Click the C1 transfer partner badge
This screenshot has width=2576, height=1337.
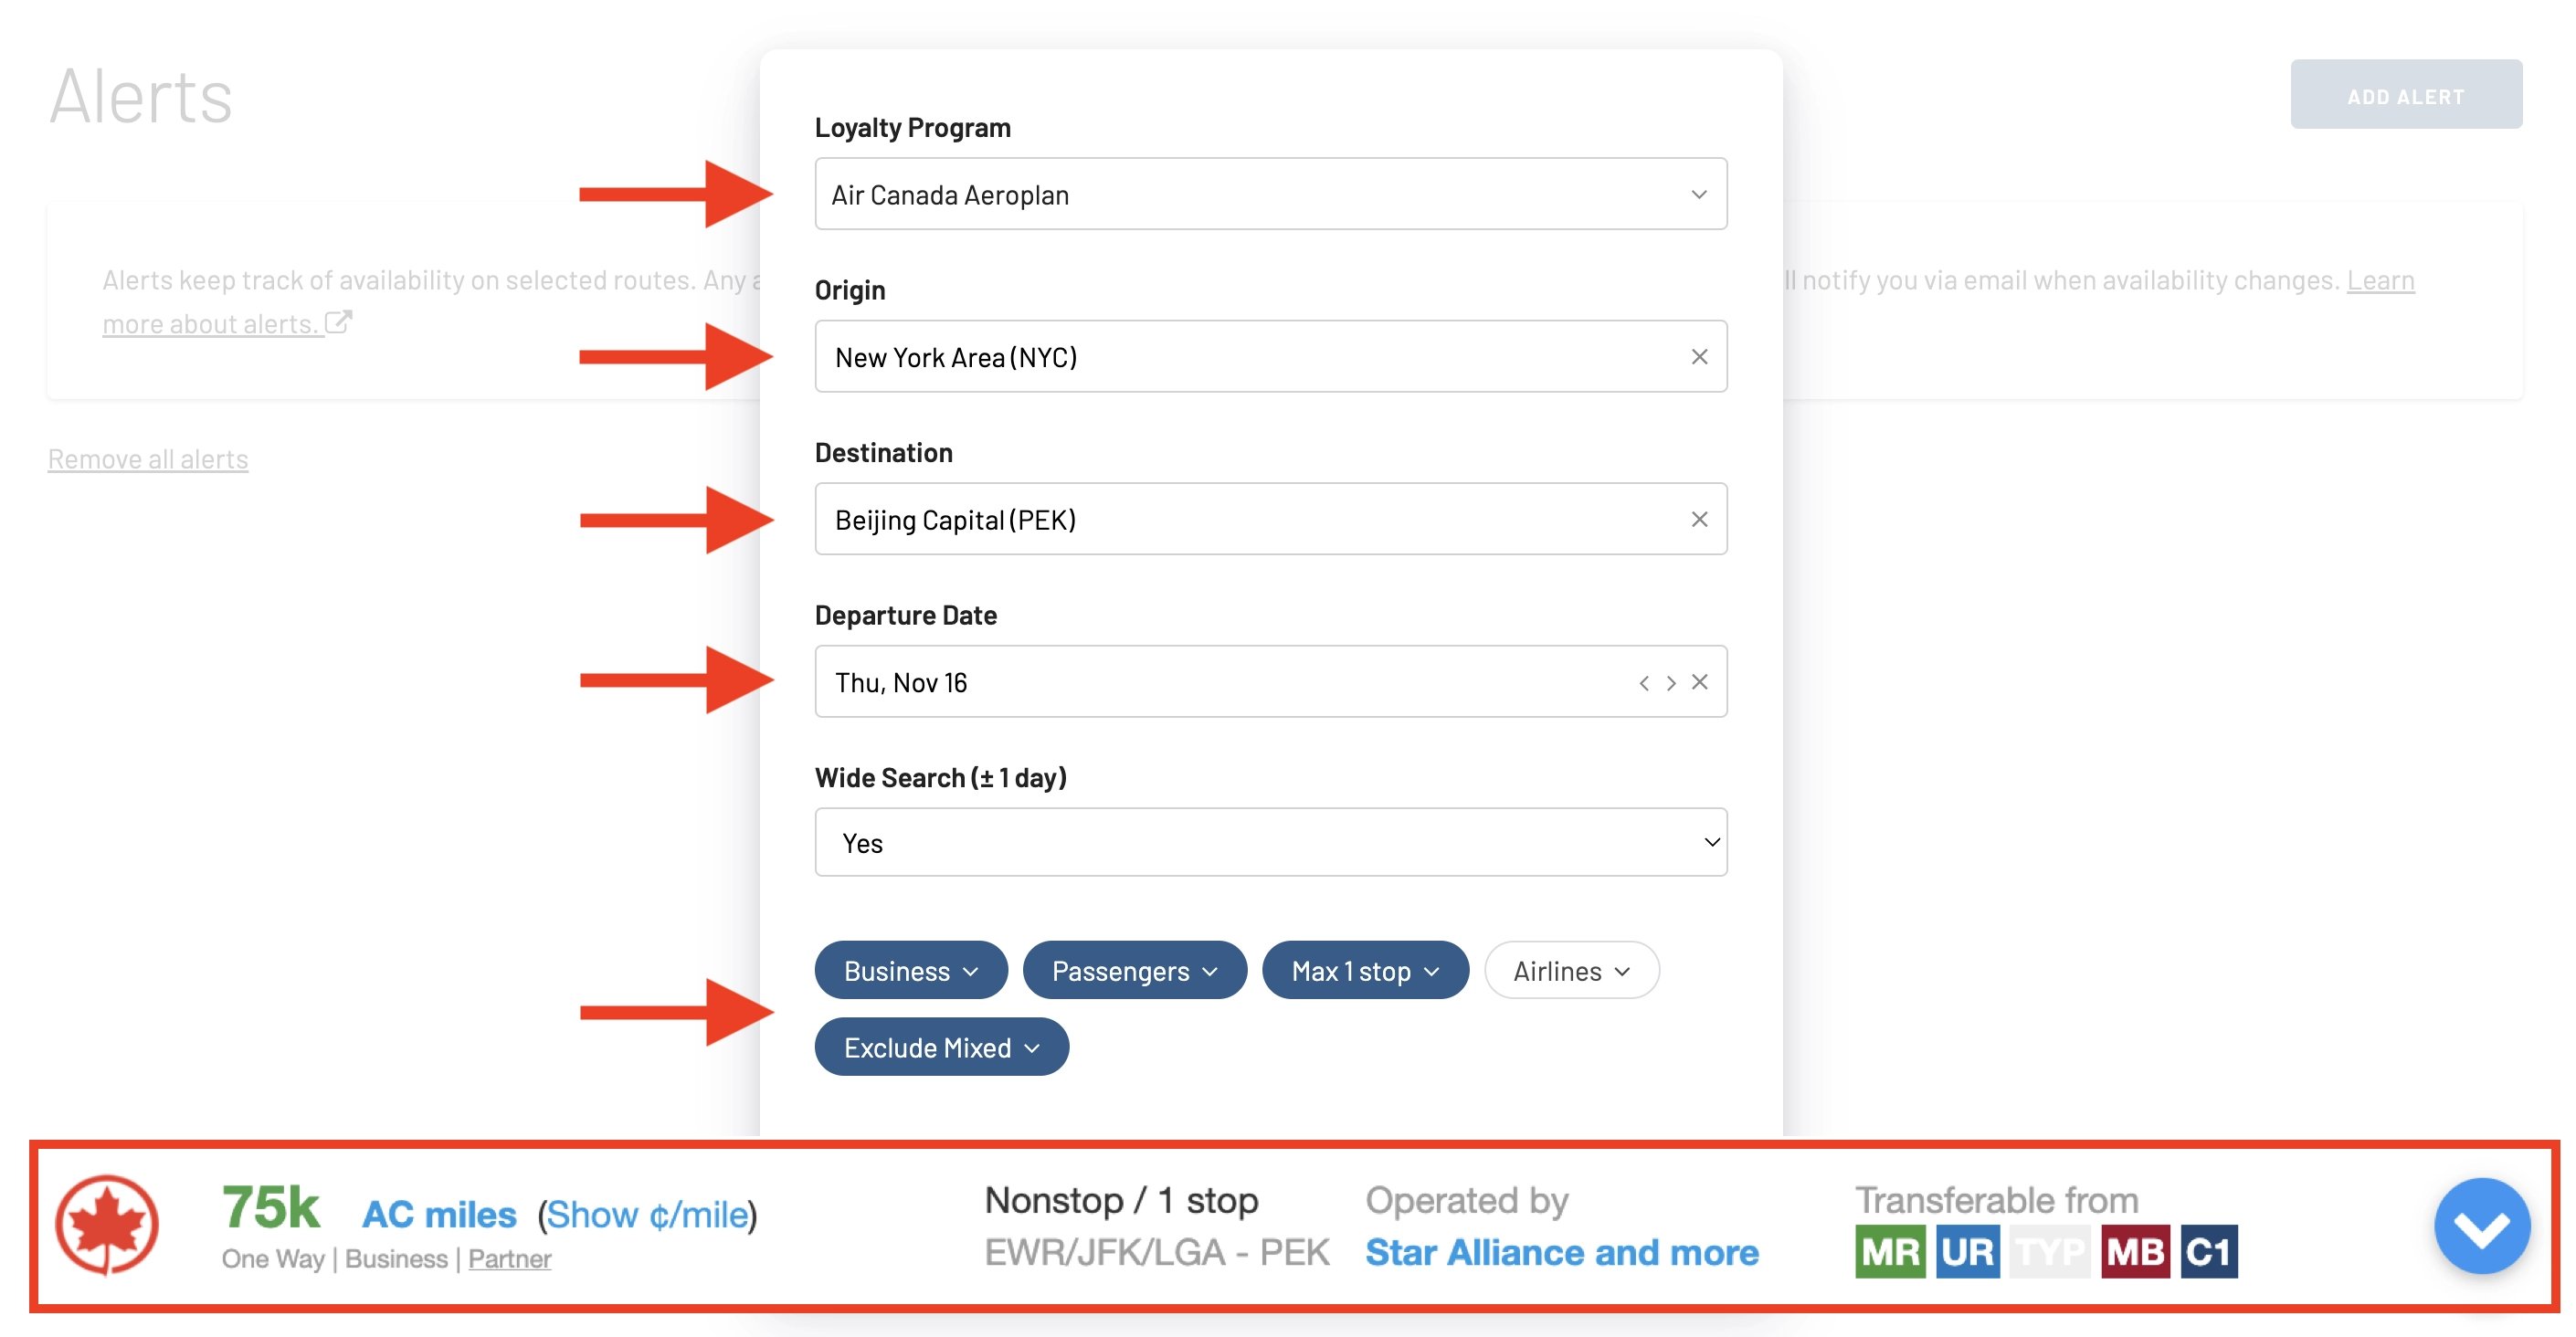2209,1252
